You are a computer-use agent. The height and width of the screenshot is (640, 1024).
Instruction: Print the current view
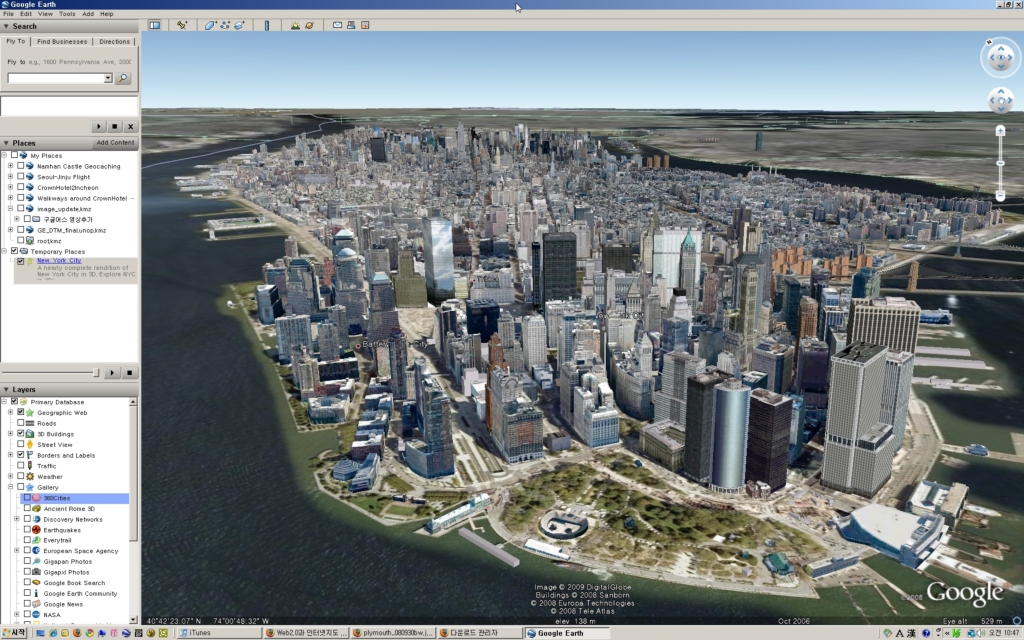(351, 25)
